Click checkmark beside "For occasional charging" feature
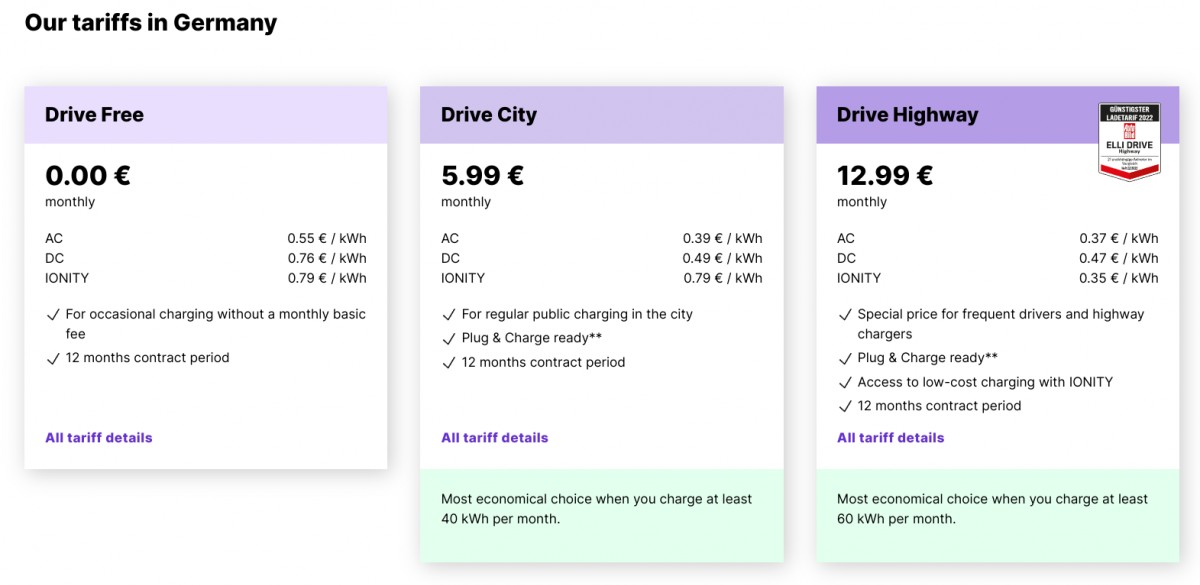1200x585 pixels. coord(53,313)
